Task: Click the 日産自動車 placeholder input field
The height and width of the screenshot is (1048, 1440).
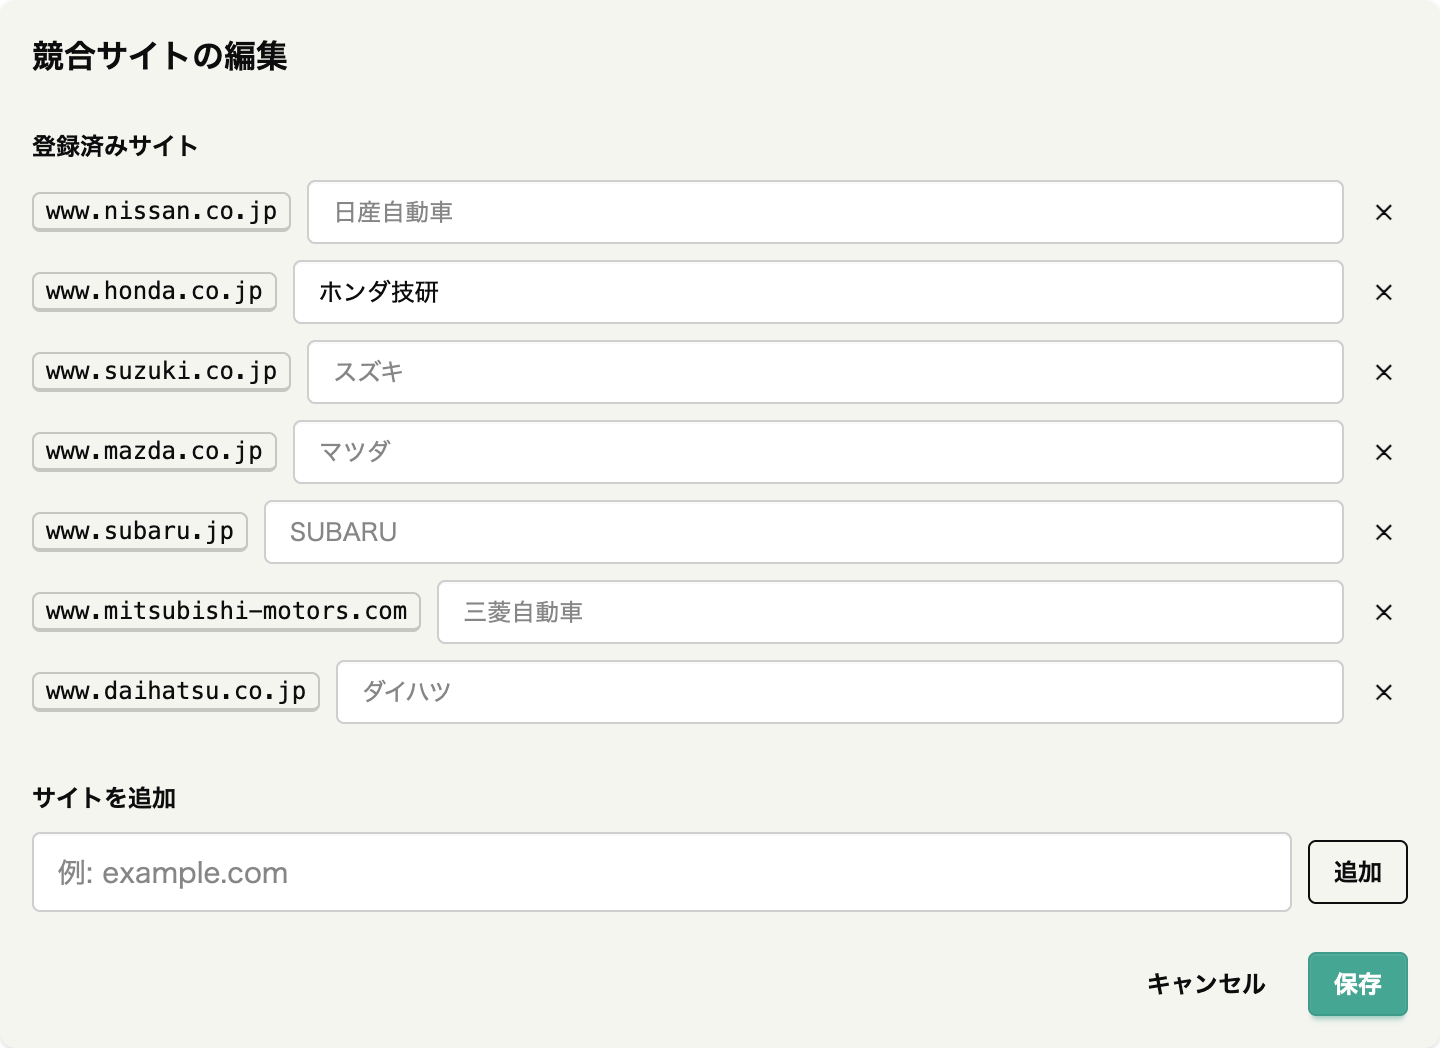Action: (x=824, y=212)
